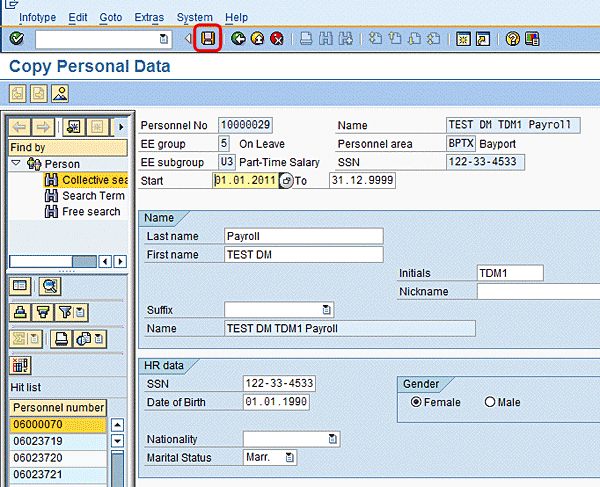Click the red Cancel icon
Image resolution: width=600 pixels, height=487 pixels.
point(276,39)
